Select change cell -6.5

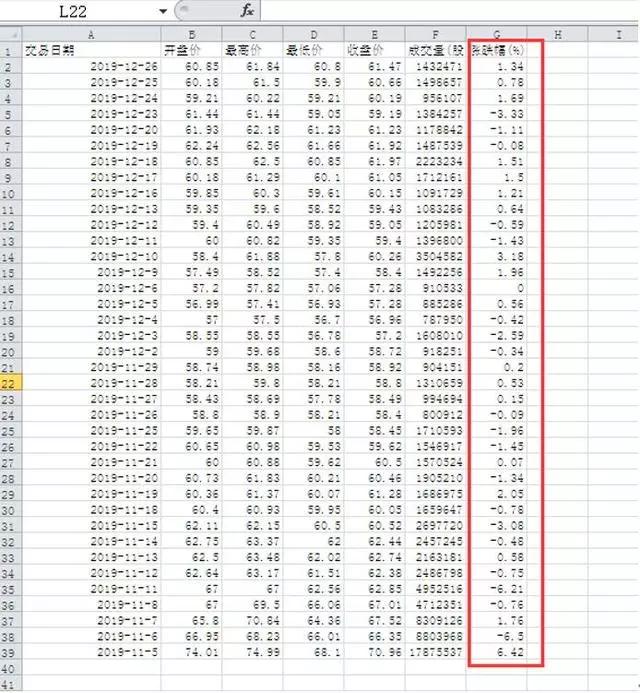pyautogui.click(x=496, y=636)
